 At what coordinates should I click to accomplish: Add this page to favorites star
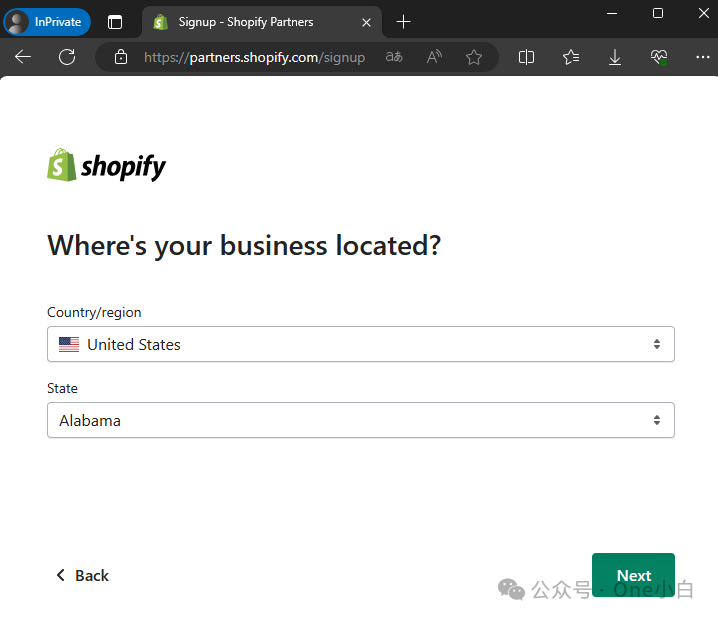pos(474,57)
